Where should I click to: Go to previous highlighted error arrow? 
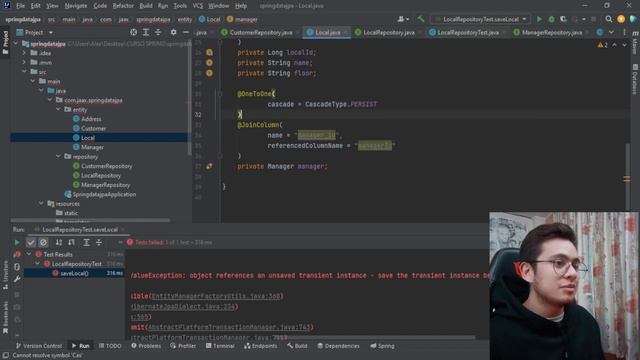point(615,45)
